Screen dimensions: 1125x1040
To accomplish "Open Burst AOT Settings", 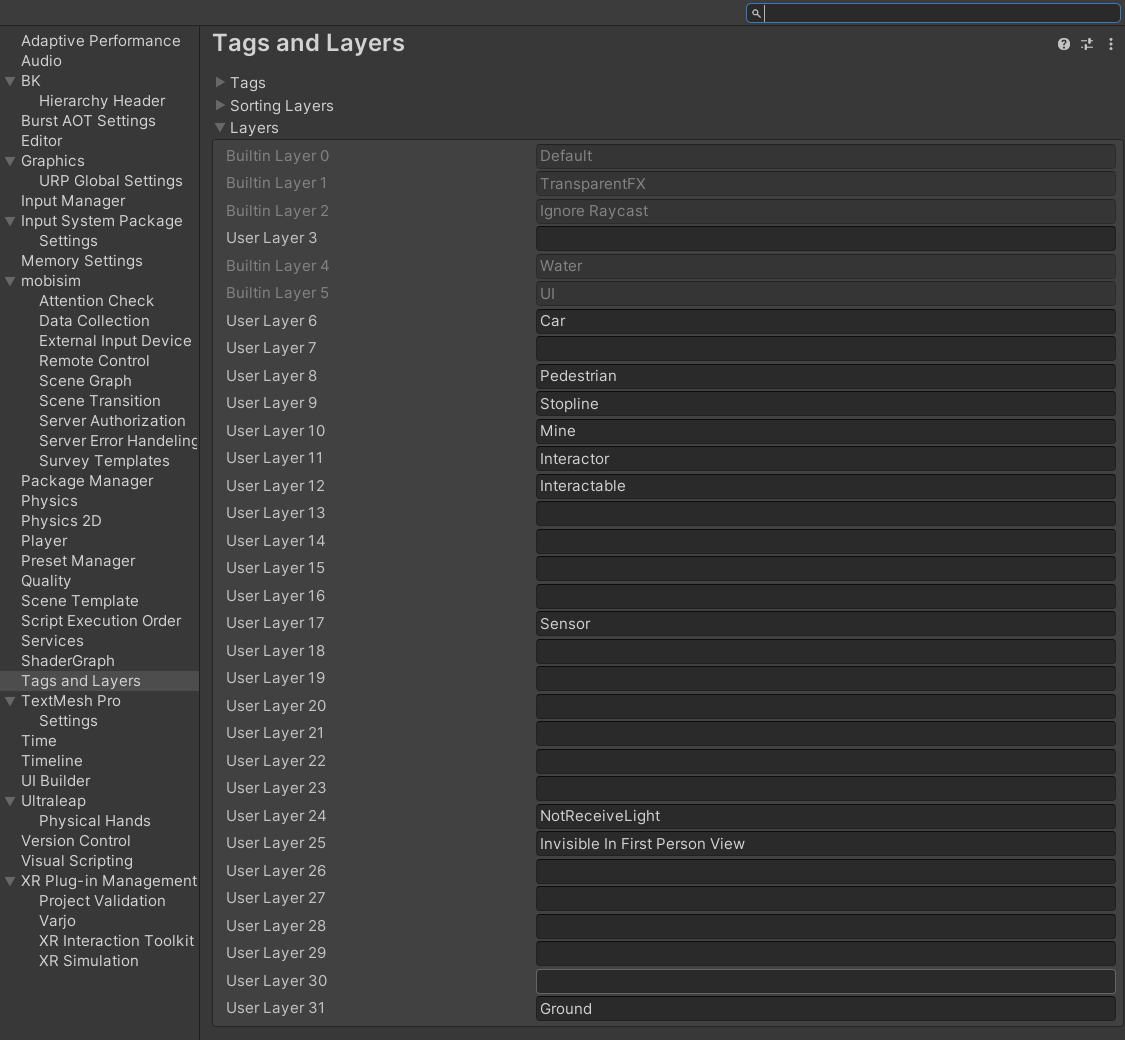I will [88, 121].
